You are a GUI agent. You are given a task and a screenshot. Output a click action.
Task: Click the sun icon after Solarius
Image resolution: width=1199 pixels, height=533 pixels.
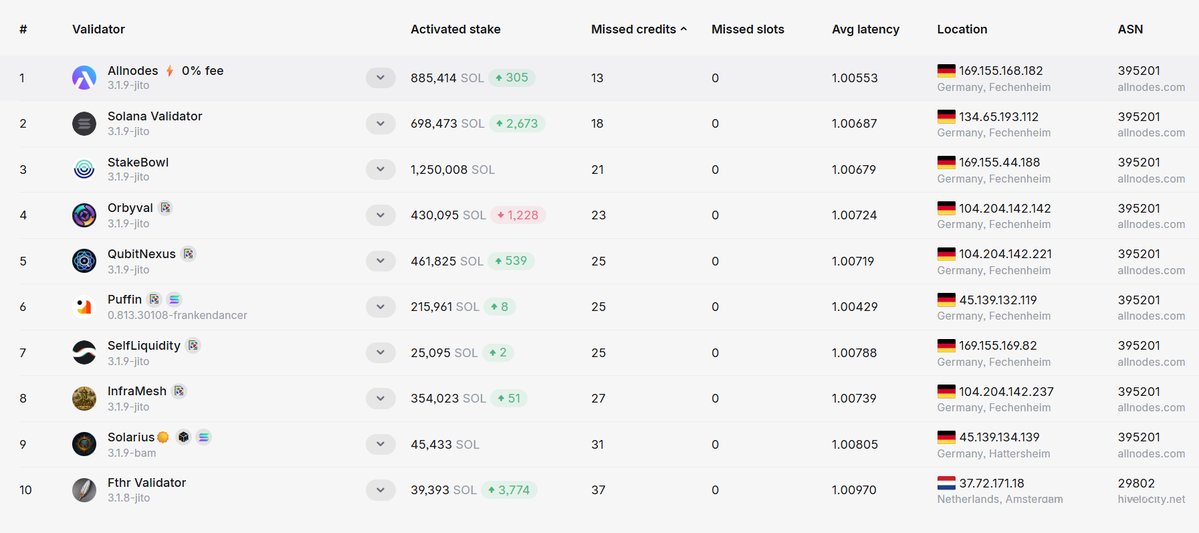point(162,437)
